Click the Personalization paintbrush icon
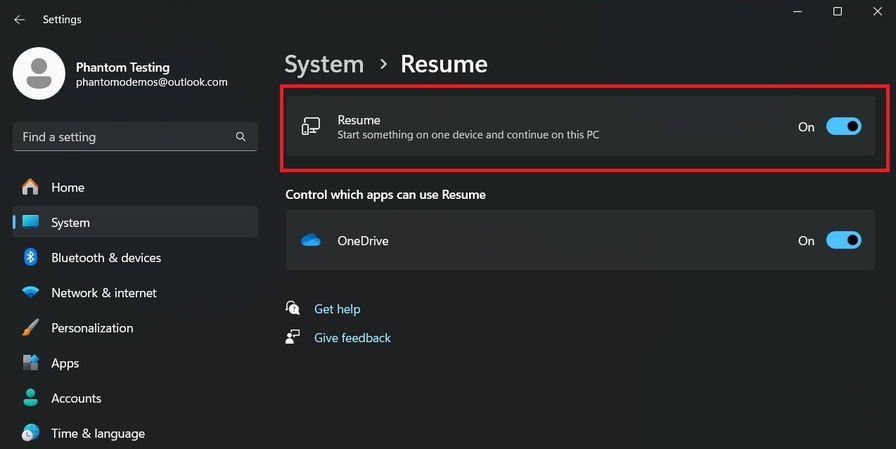 31,328
